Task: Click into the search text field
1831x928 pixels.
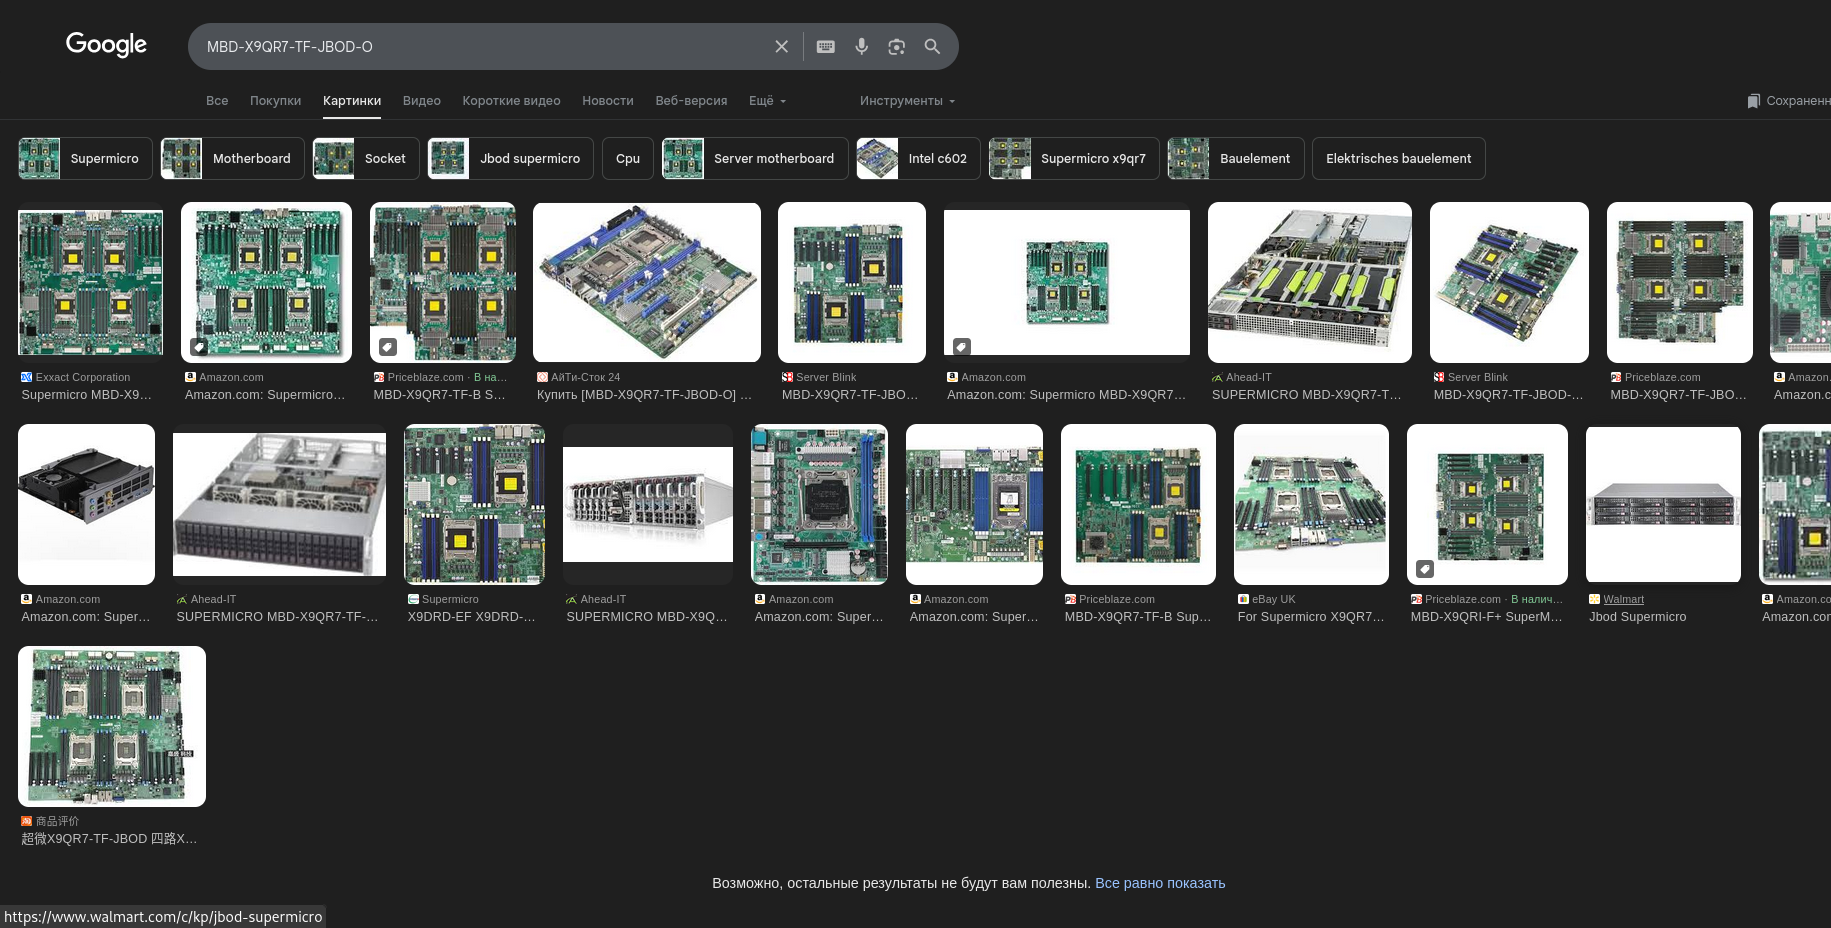Action: (x=480, y=47)
